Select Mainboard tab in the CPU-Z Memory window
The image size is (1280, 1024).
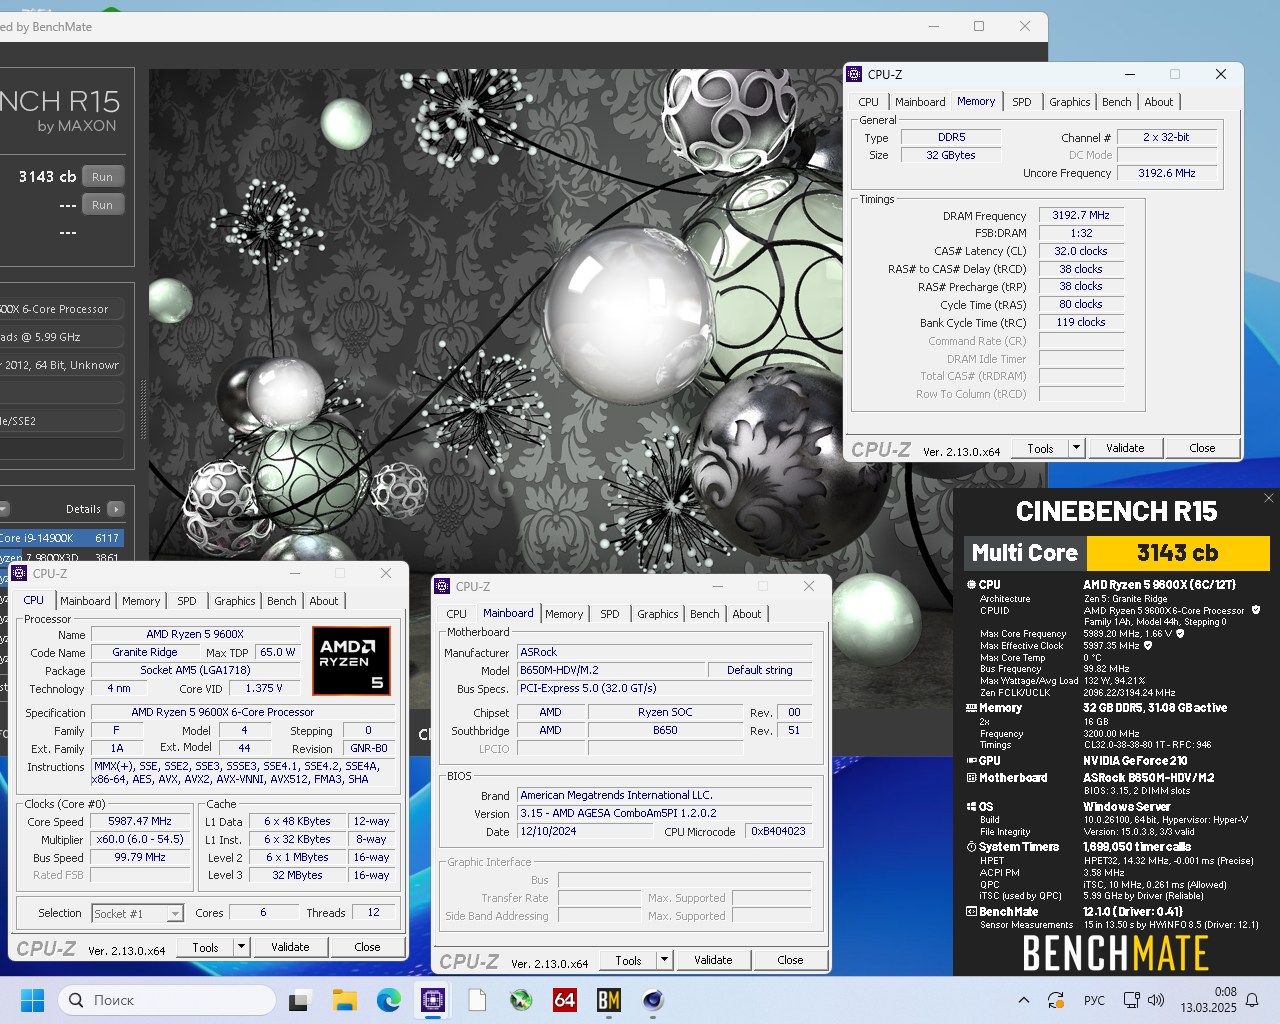920,102
